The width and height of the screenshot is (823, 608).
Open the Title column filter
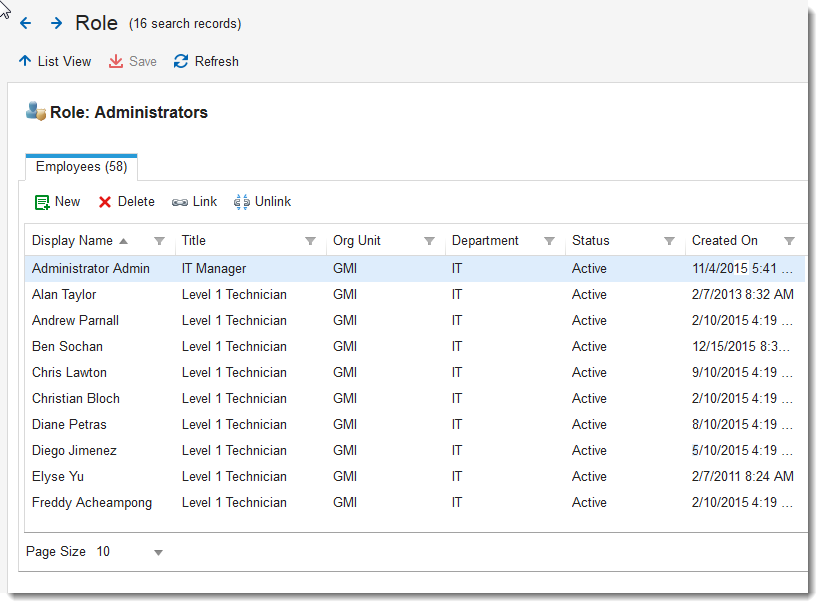310,241
